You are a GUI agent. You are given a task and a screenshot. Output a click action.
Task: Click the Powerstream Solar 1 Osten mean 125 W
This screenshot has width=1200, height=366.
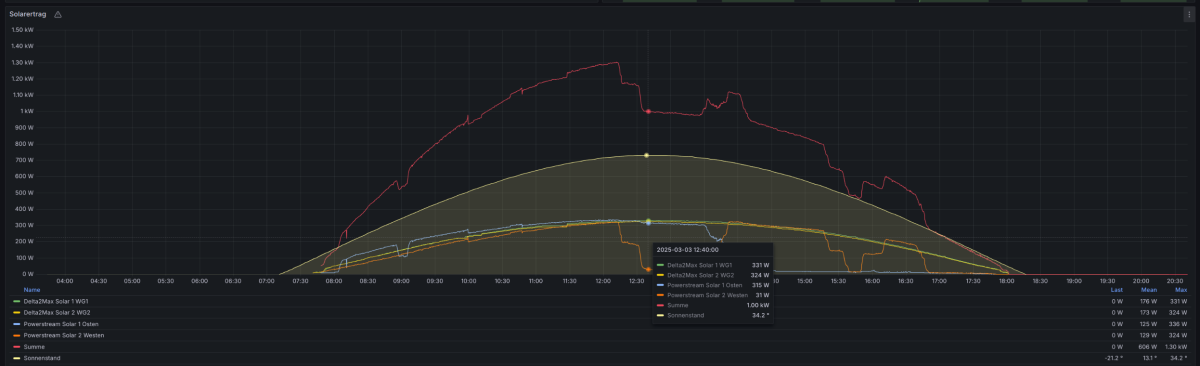point(1148,324)
